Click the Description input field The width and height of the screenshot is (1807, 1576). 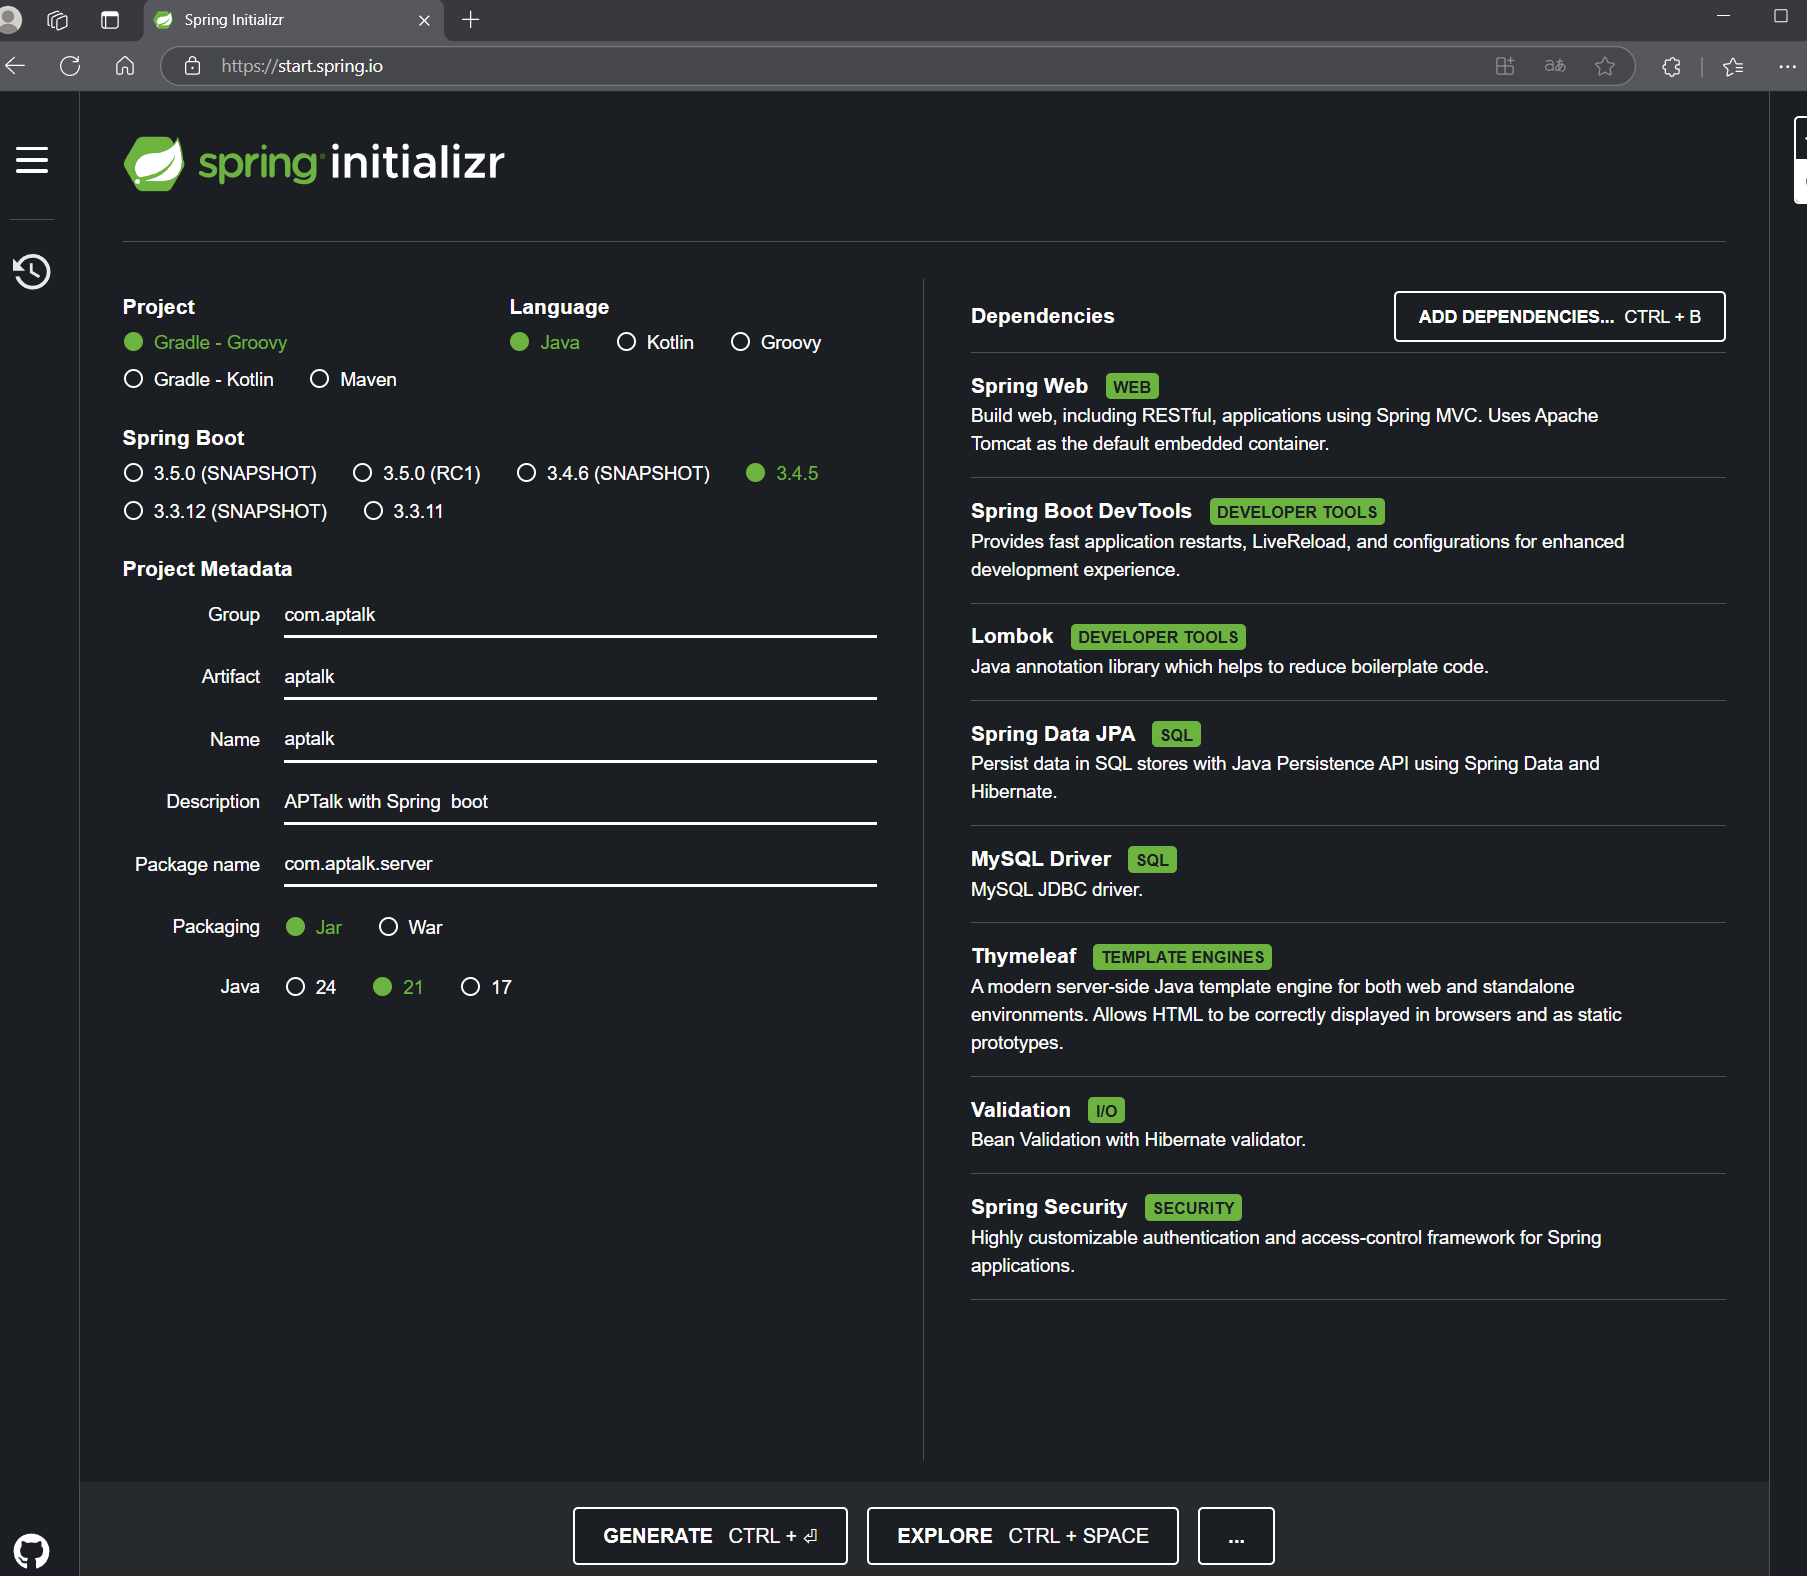click(x=580, y=802)
